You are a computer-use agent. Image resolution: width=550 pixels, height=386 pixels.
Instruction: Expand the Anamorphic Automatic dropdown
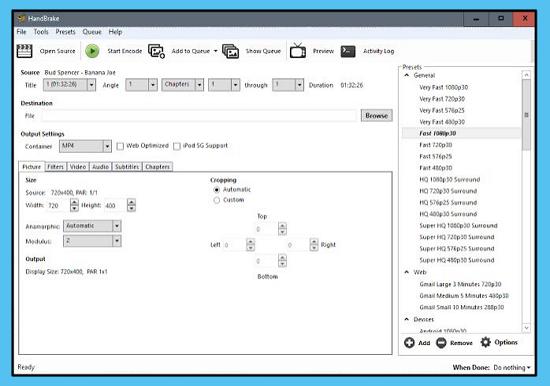click(92, 226)
